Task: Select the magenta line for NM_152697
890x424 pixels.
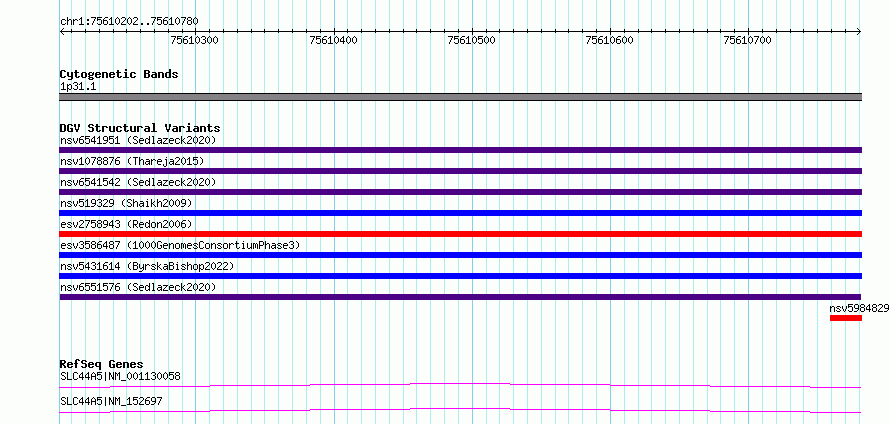Action: point(460,410)
